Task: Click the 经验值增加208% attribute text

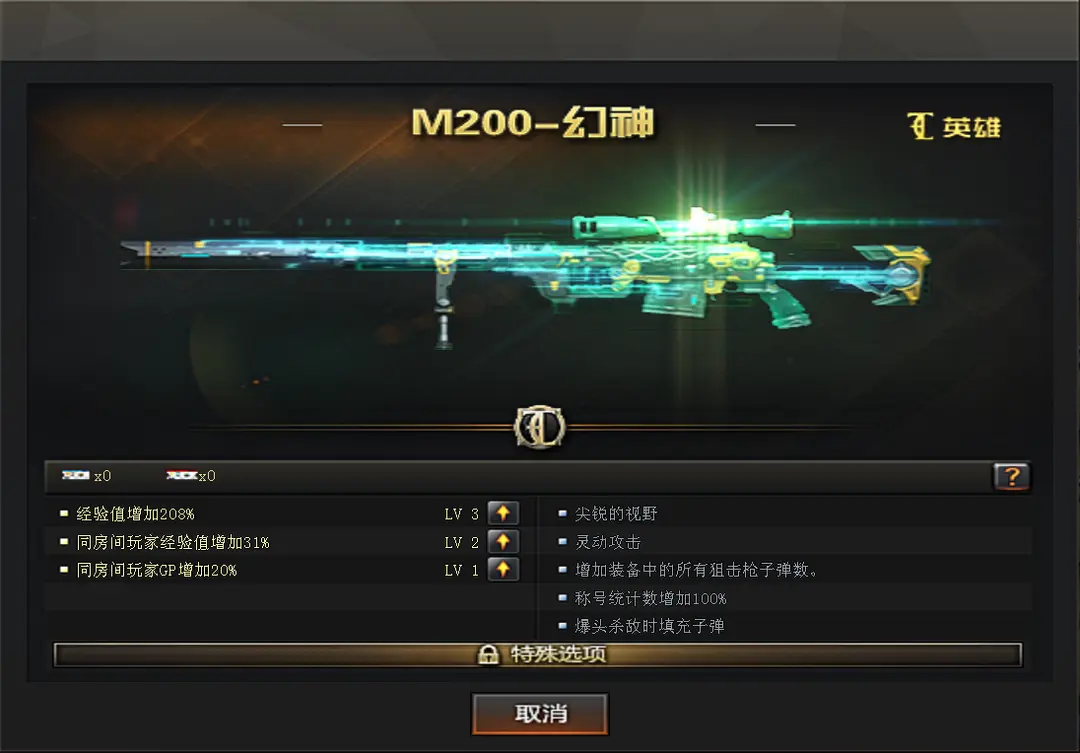Action: pos(135,514)
